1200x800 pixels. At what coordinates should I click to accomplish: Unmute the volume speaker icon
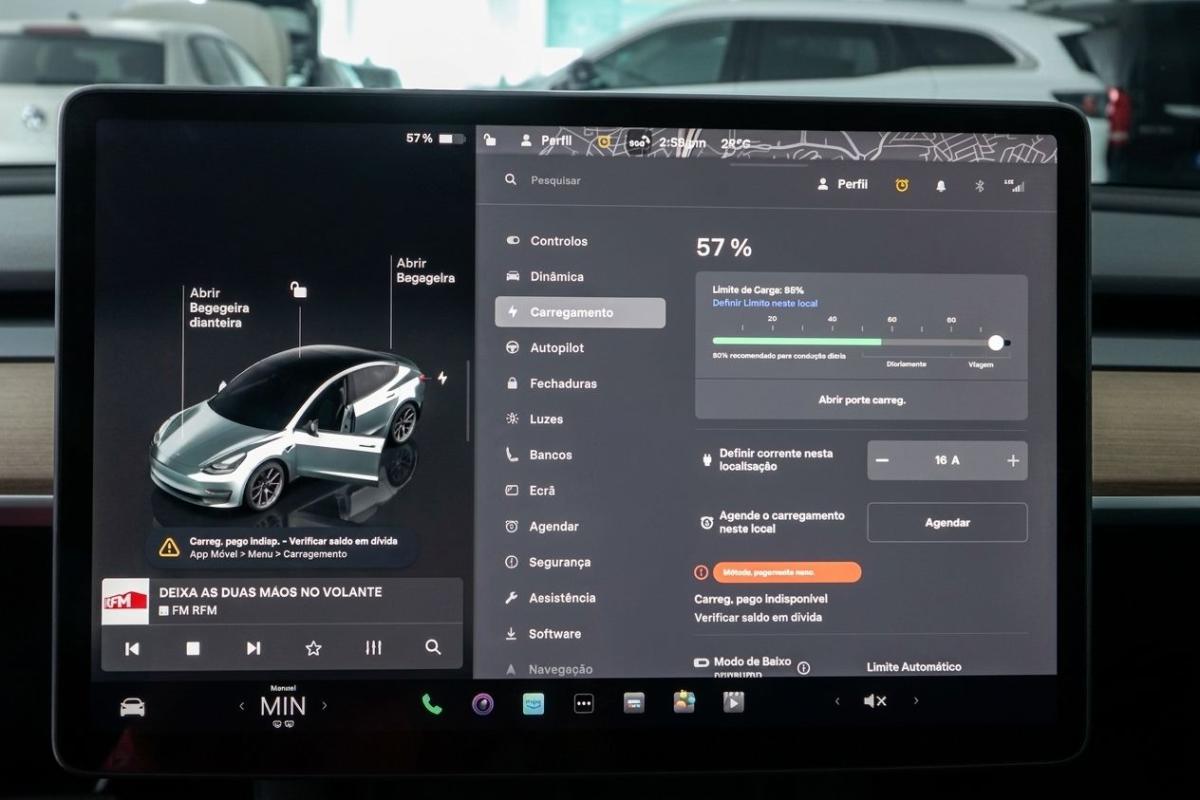[875, 701]
